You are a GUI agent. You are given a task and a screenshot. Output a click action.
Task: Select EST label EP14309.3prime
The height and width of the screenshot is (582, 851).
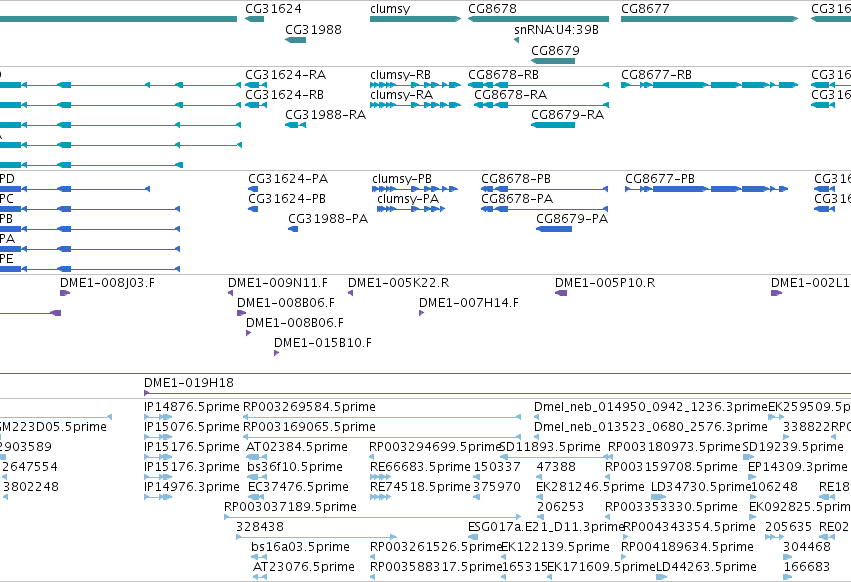(798, 467)
